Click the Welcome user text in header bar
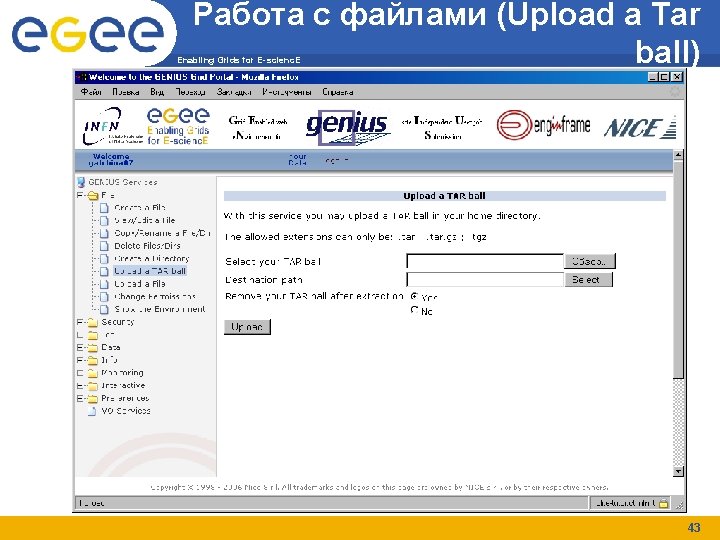Viewport: 720px width, 540px height. (111, 160)
